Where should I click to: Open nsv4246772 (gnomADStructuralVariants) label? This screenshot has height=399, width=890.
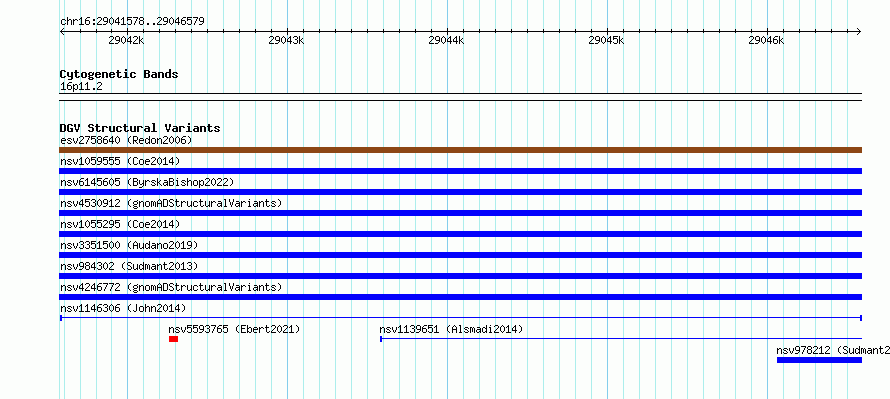point(171,287)
